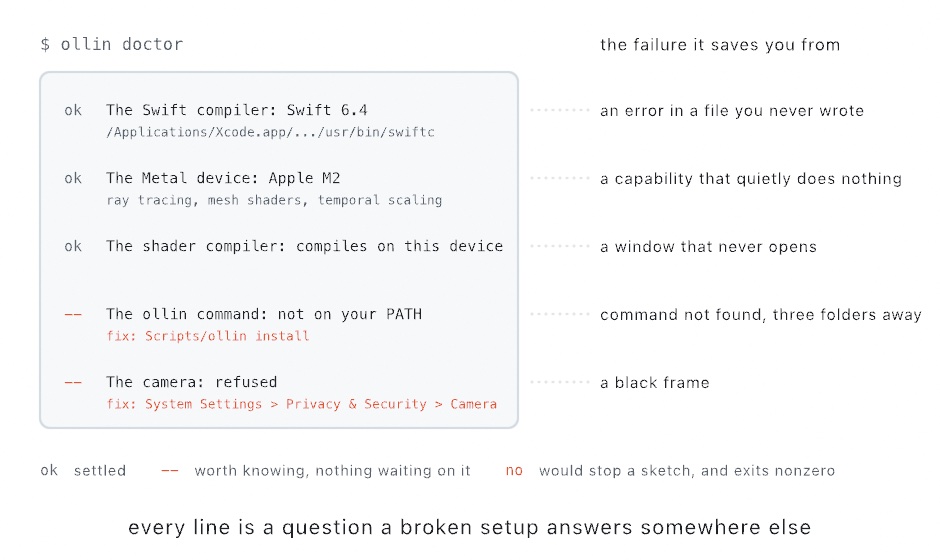Click the ok marker beside Metal device
Viewport: 940px width, 560px height.
pyautogui.click(x=73, y=178)
